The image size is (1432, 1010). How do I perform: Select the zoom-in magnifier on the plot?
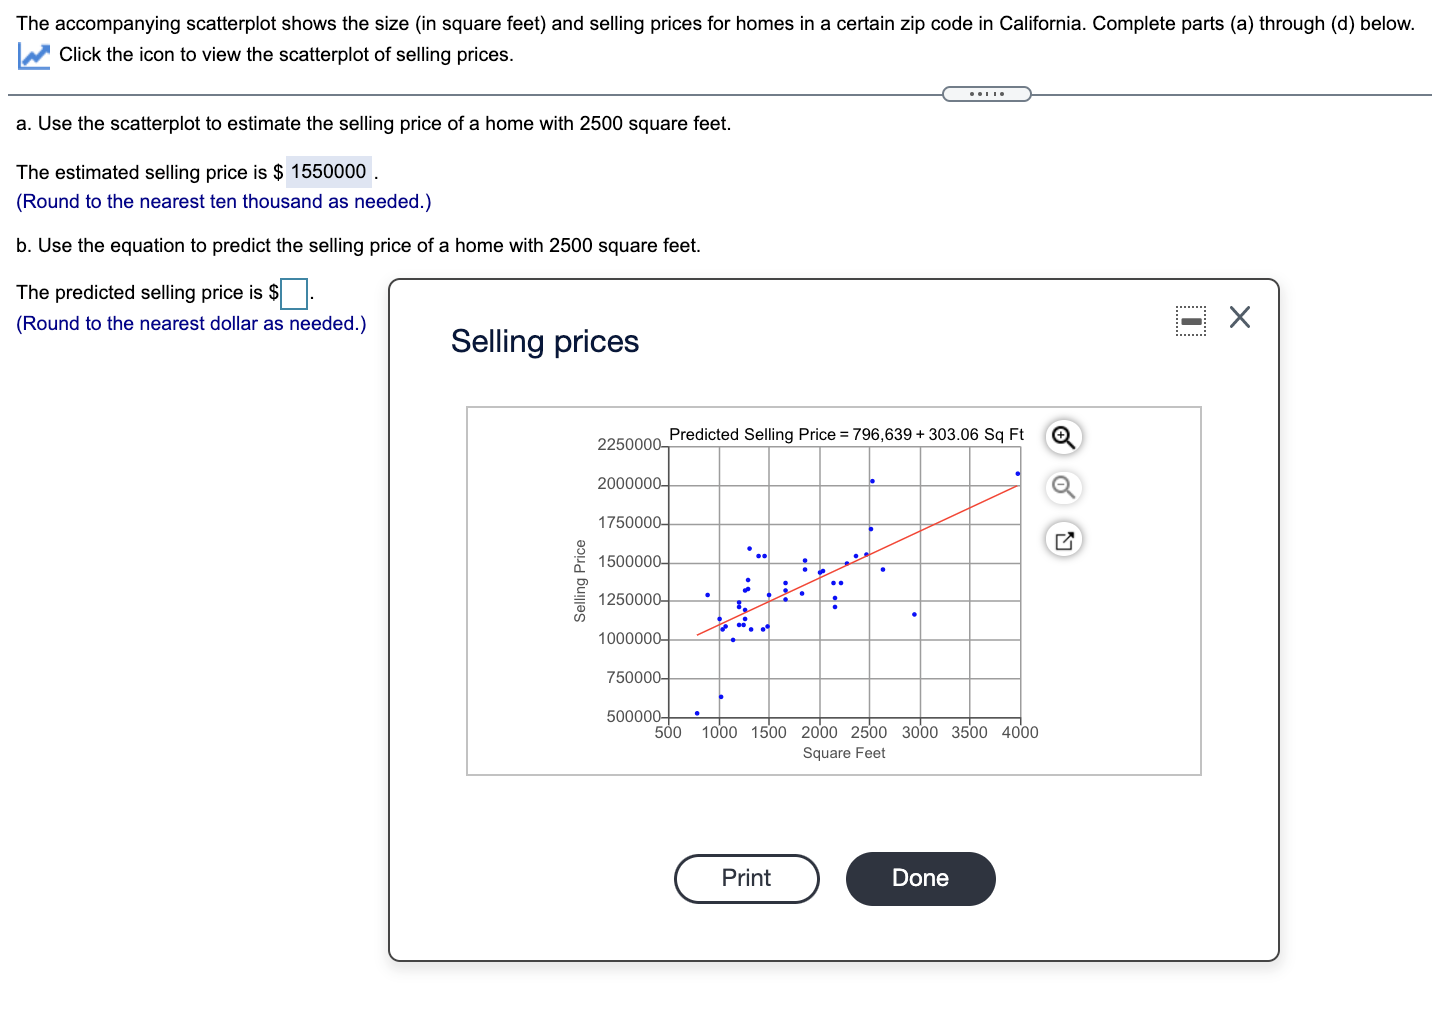tap(1063, 437)
